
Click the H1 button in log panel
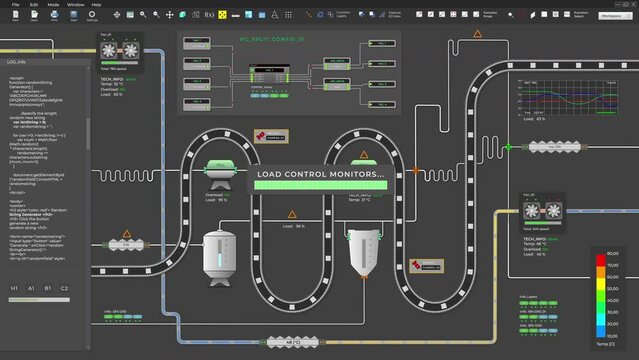[x=14, y=288]
